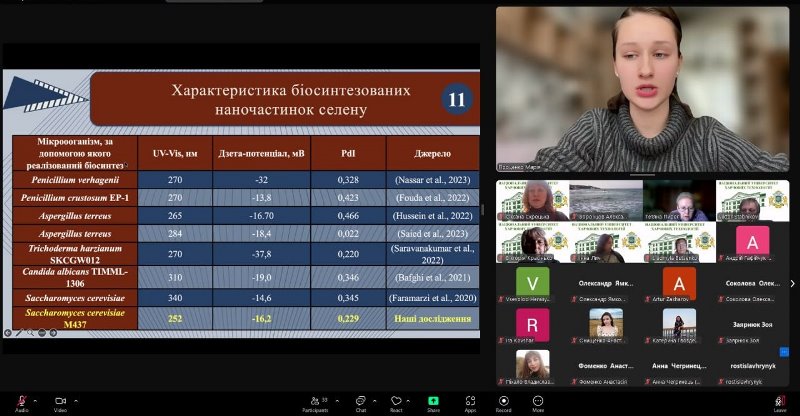Select pink A avatar participant tile
The image size is (800, 416).
(753, 242)
